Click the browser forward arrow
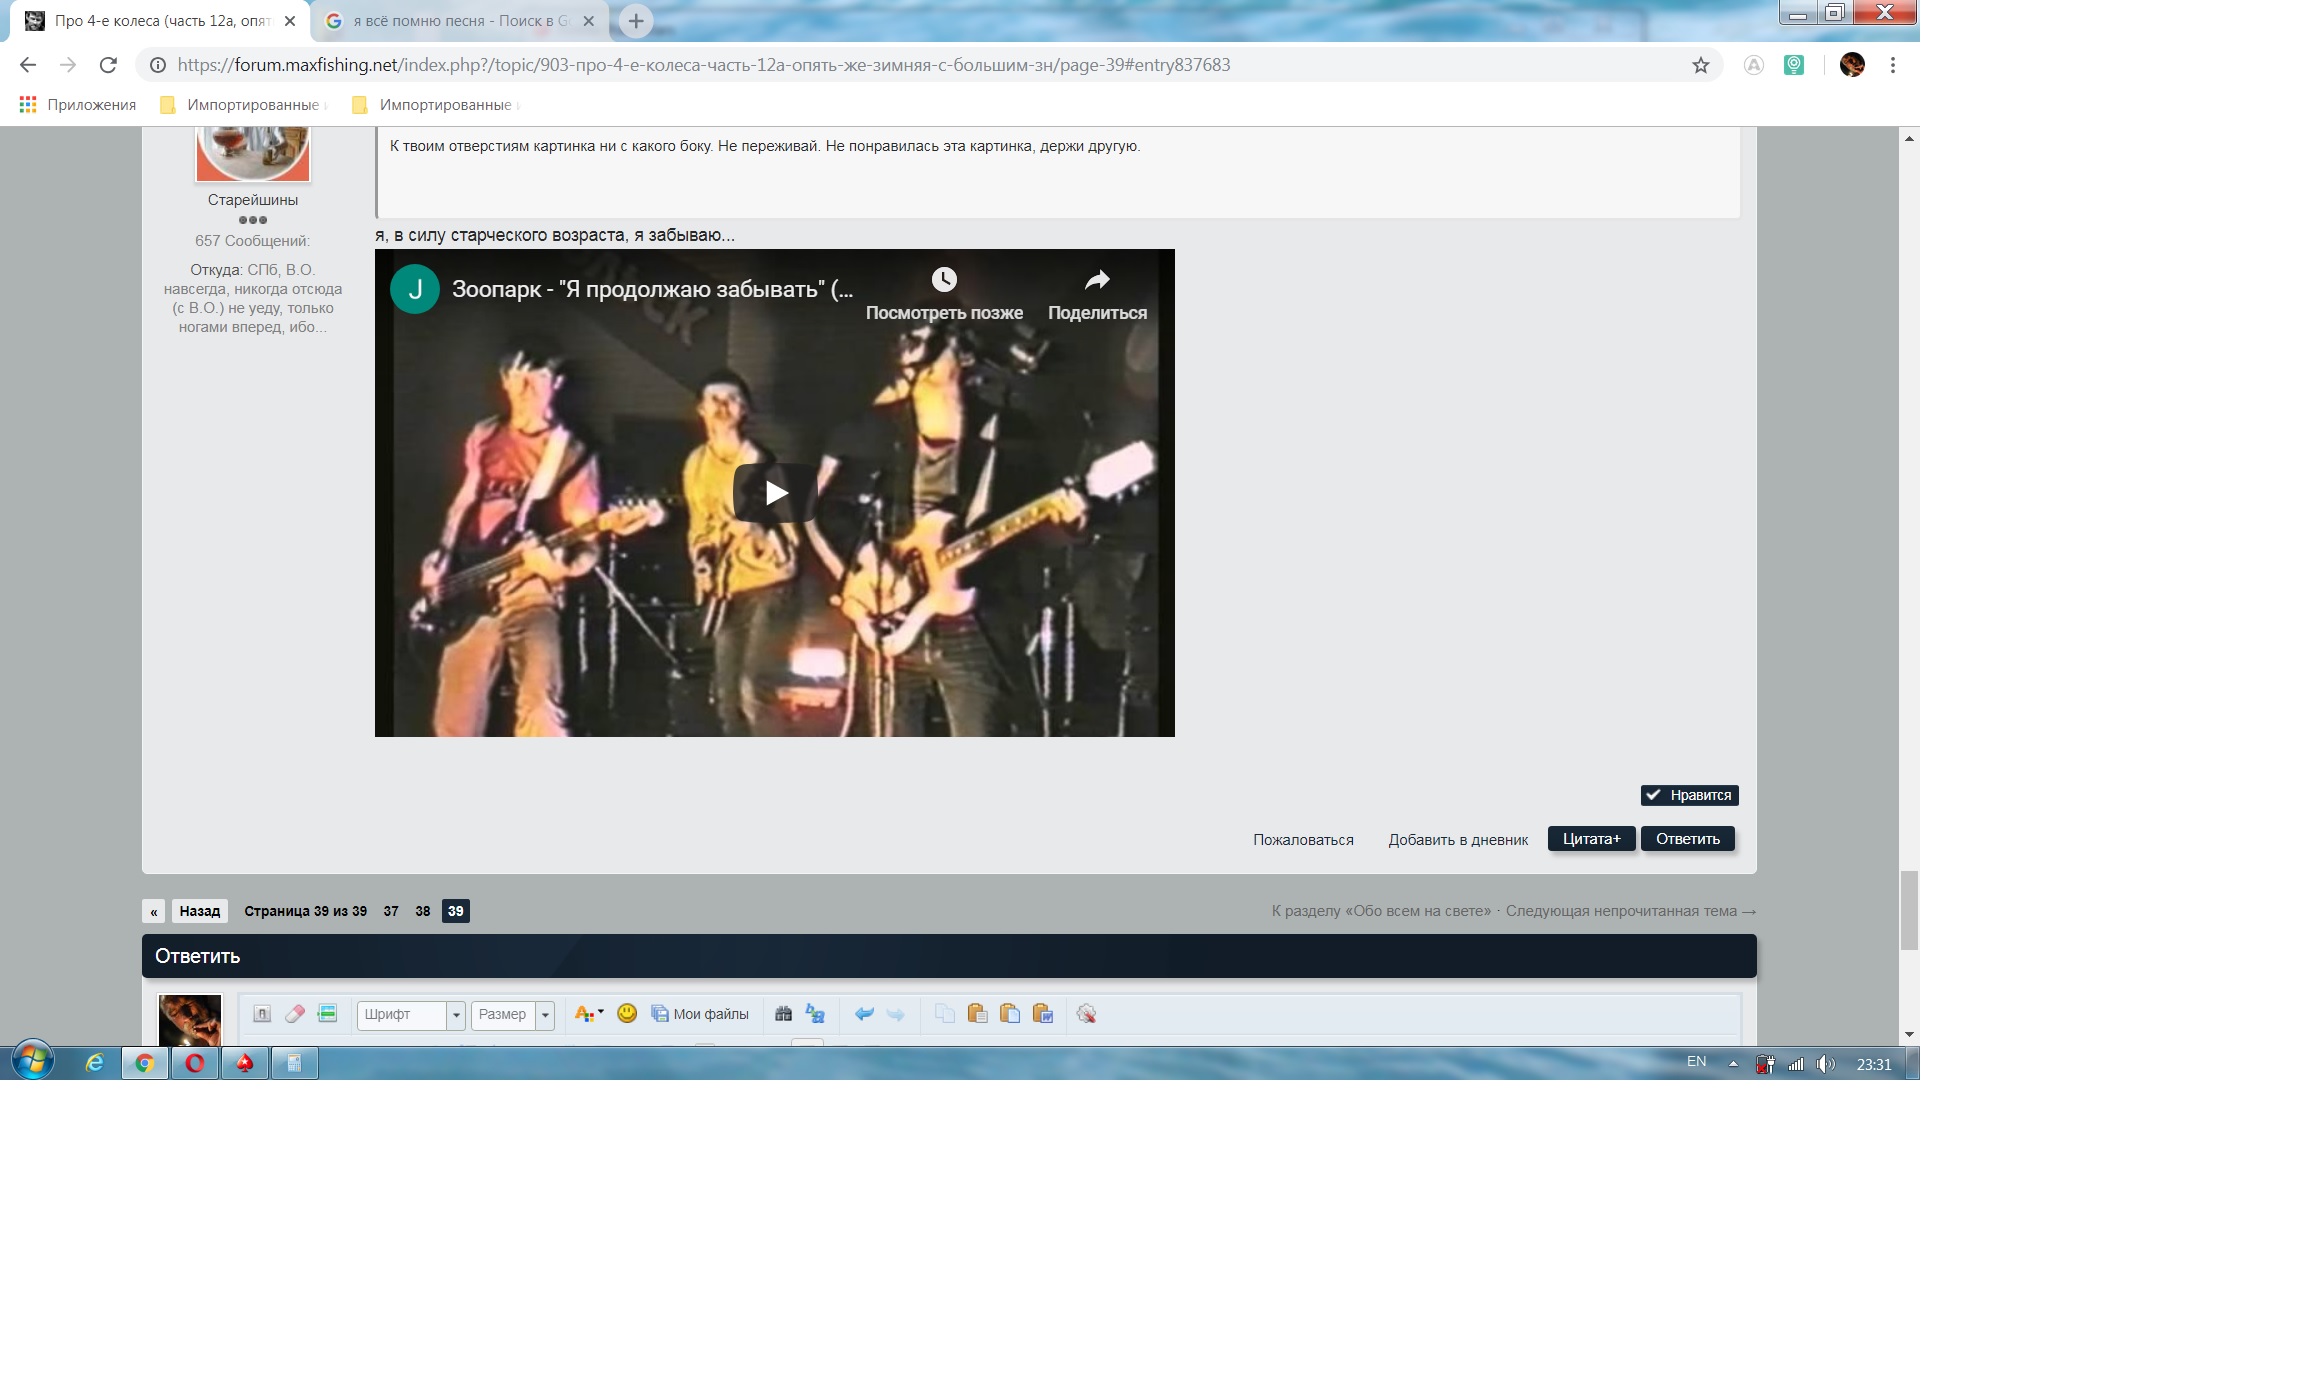Image resolution: width=2304 pixels, height=1378 pixels. 68,65
